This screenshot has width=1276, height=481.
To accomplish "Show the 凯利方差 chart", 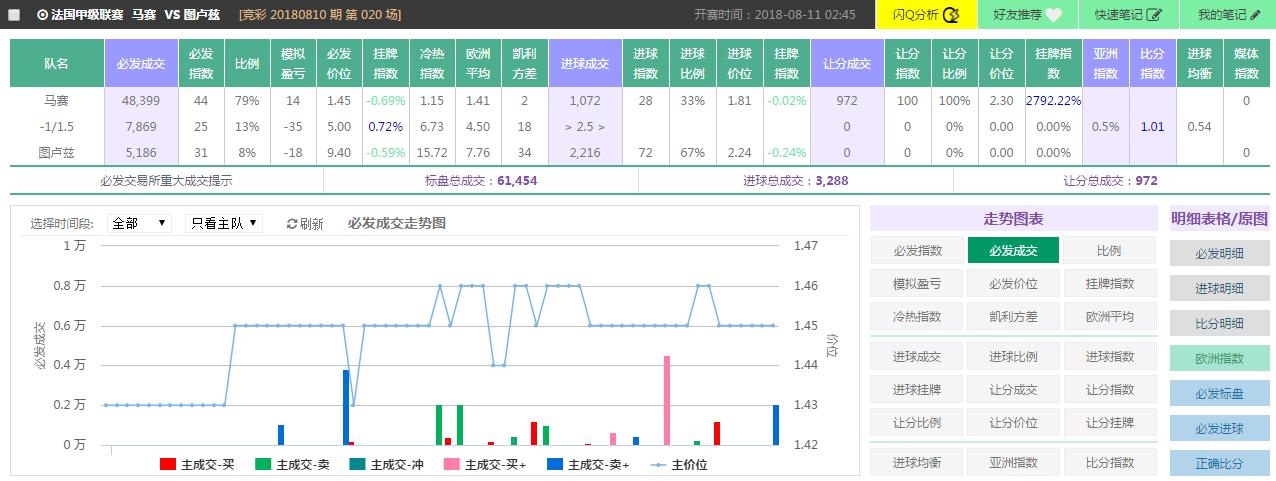I will pos(1013,316).
